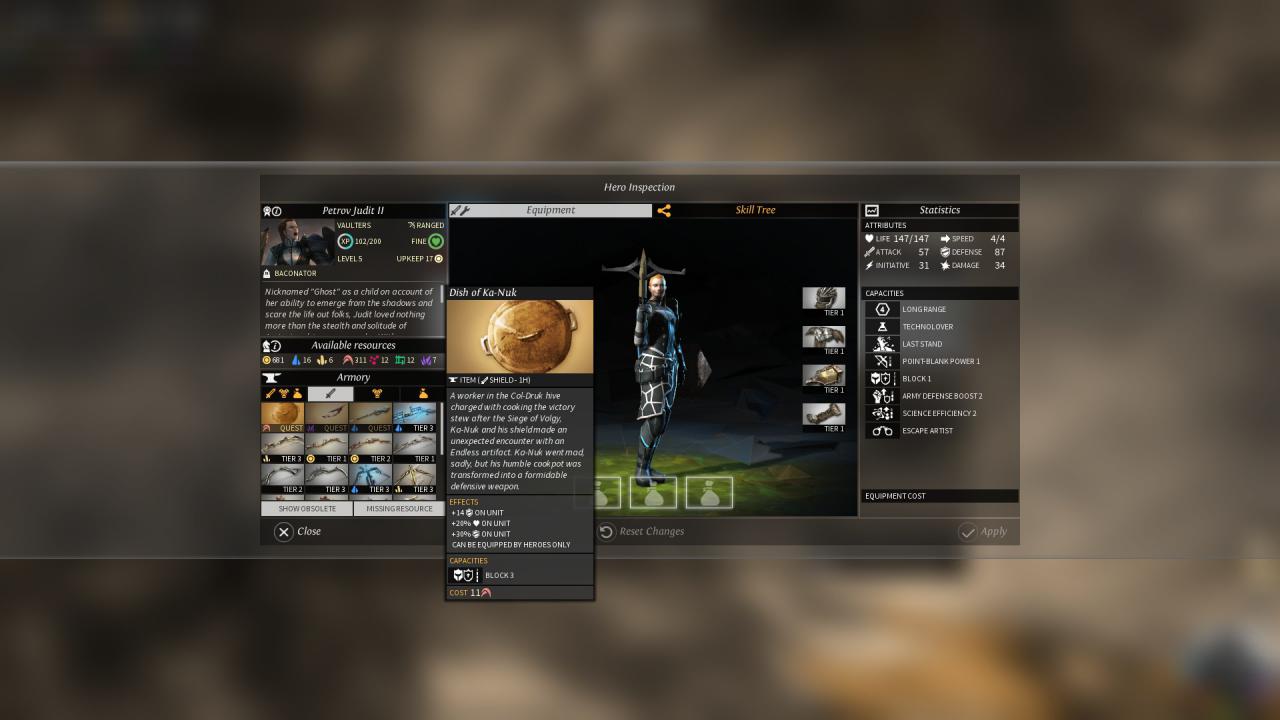Toggle the Missing Resource filter
Screen dimensions: 1280x720
[x=399, y=508]
